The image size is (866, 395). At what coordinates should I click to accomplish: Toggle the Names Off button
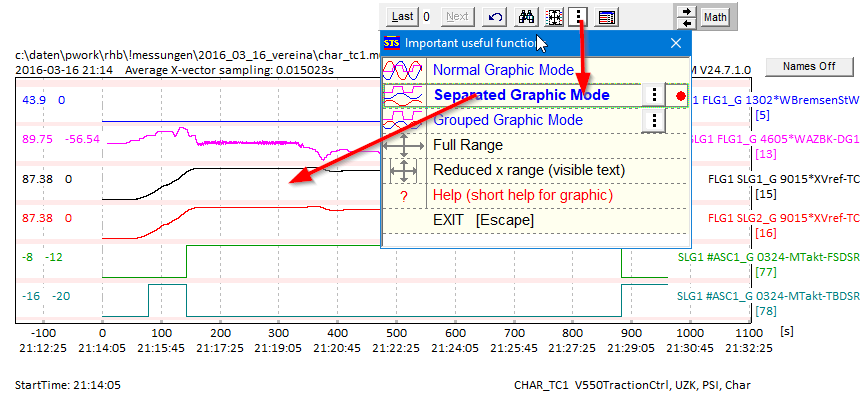point(809,66)
